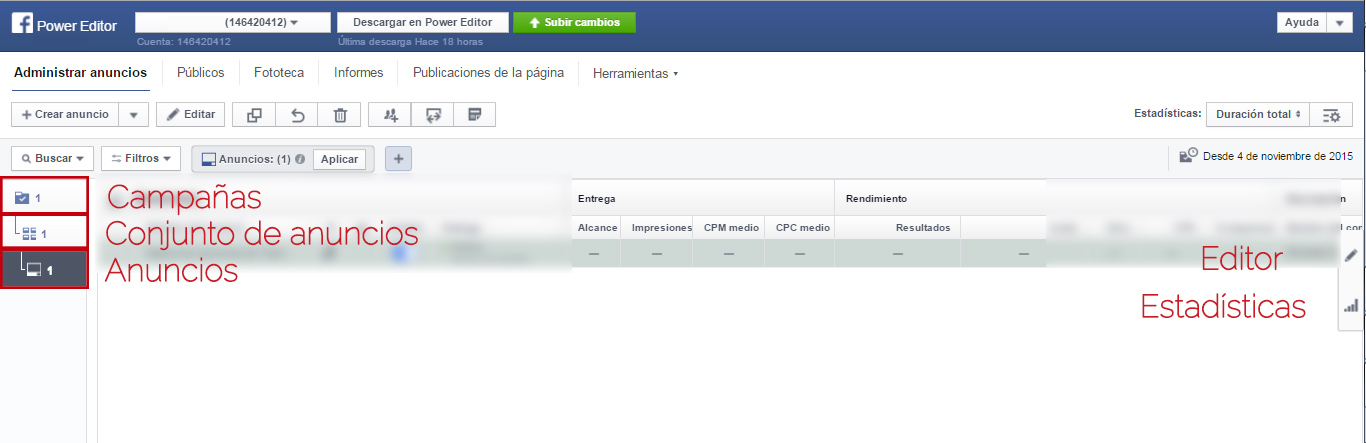This screenshot has height=443, width=1366.
Task: Click the plus add filter button
Action: [398, 159]
